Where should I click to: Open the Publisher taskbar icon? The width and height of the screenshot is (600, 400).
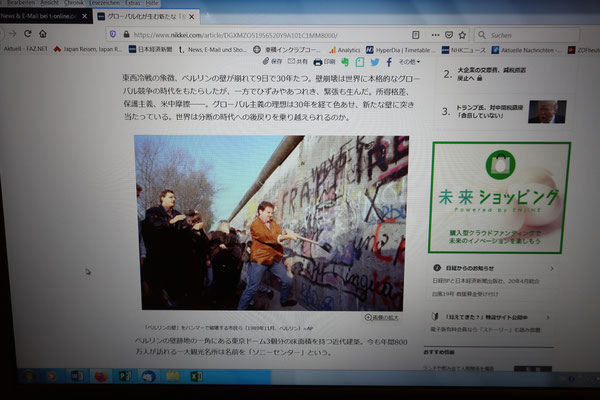coord(124,377)
